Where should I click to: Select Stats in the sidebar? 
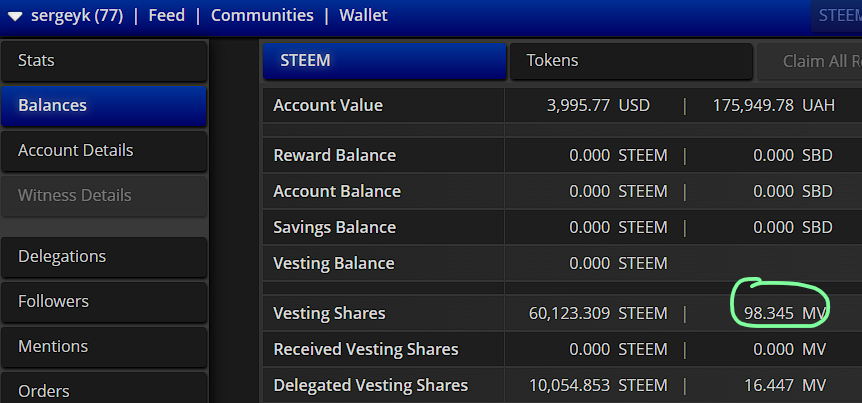tap(104, 60)
